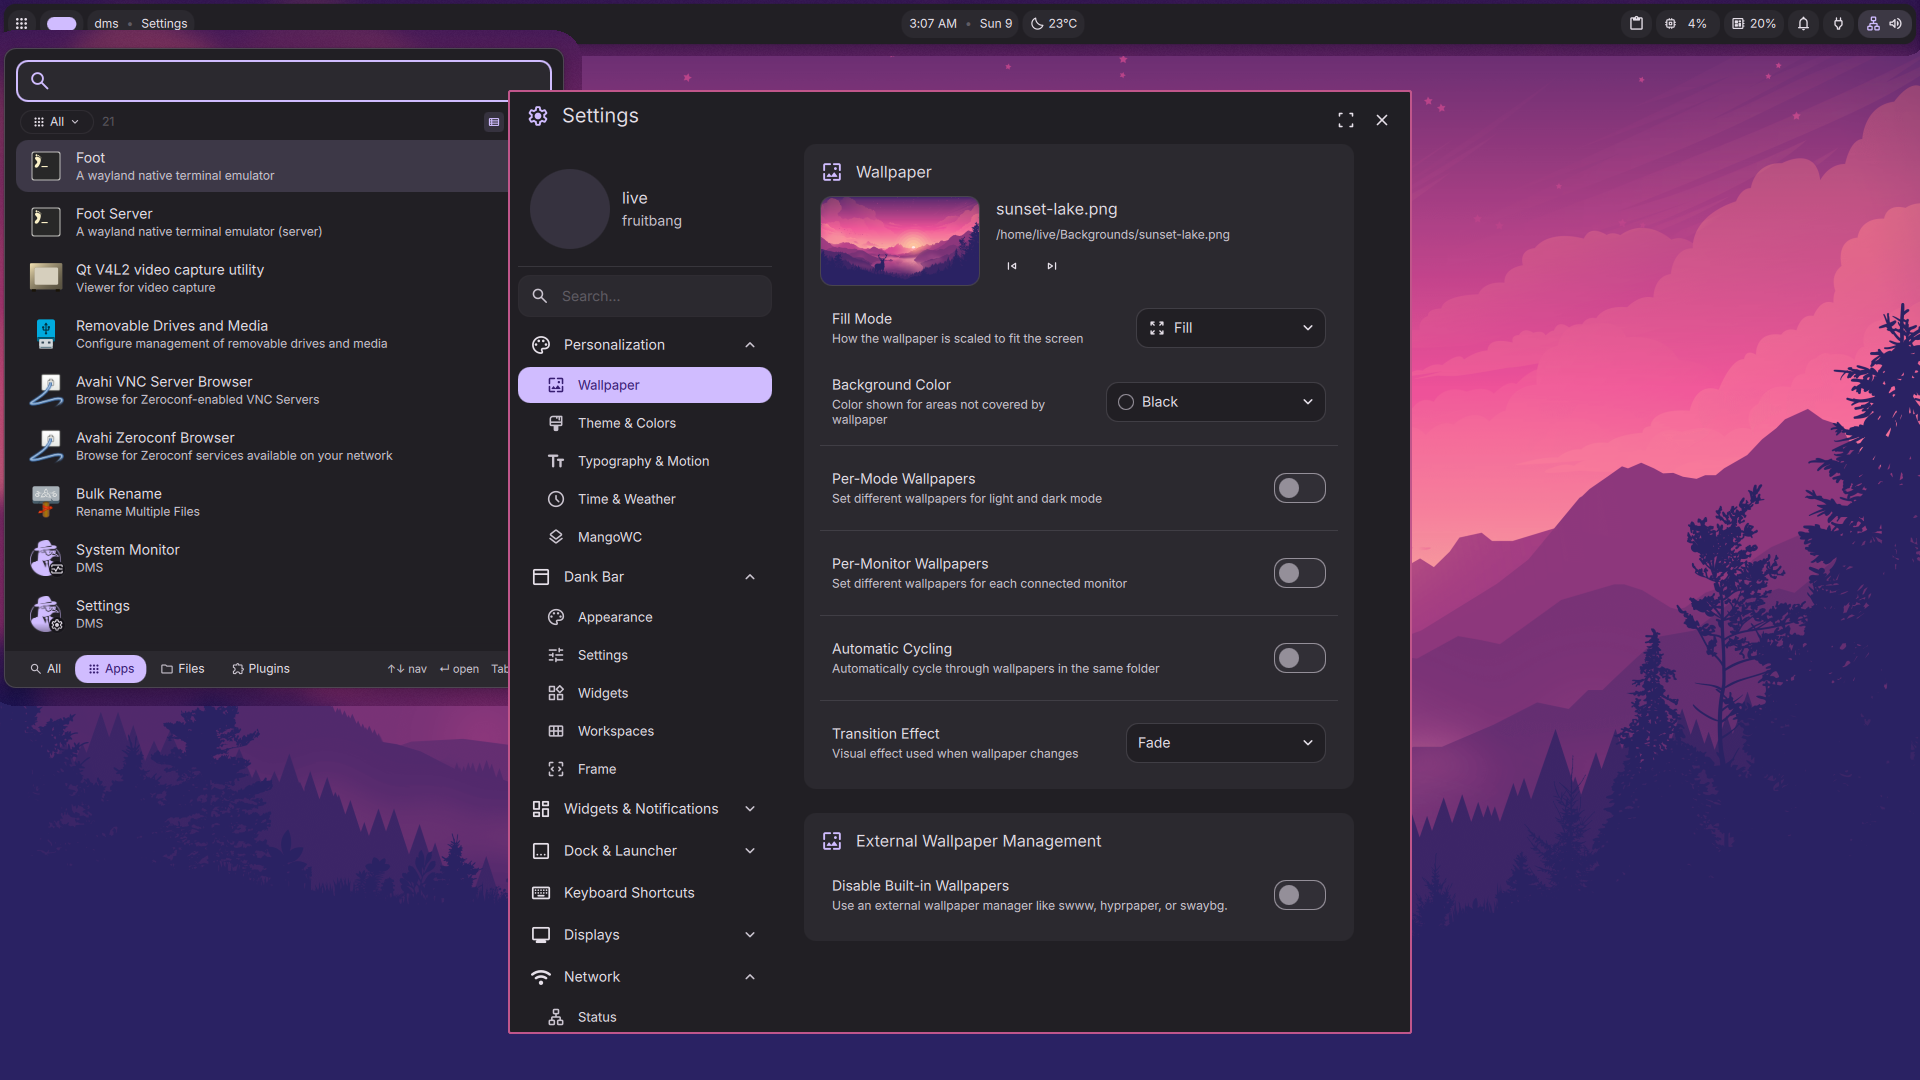This screenshot has height=1080, width=1920.
Task: Open Transition Effect dropdown showing Fade
Action: click(x=1225, y=743)
